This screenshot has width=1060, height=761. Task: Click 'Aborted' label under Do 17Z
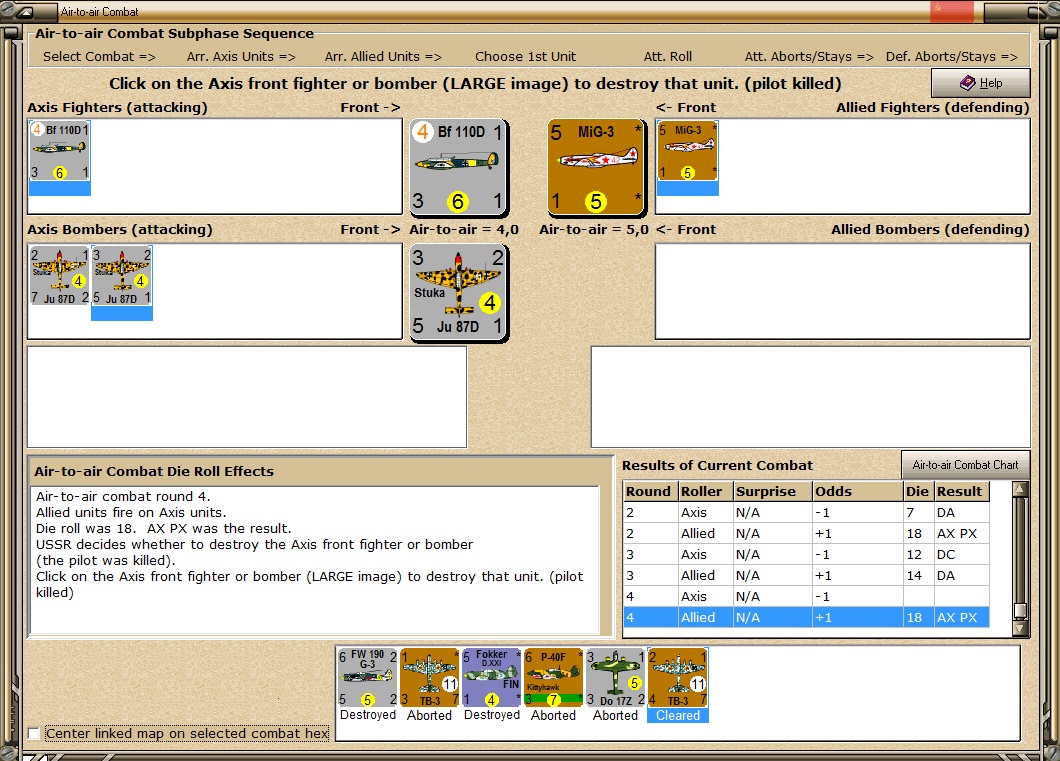click(x=615, y=715)
